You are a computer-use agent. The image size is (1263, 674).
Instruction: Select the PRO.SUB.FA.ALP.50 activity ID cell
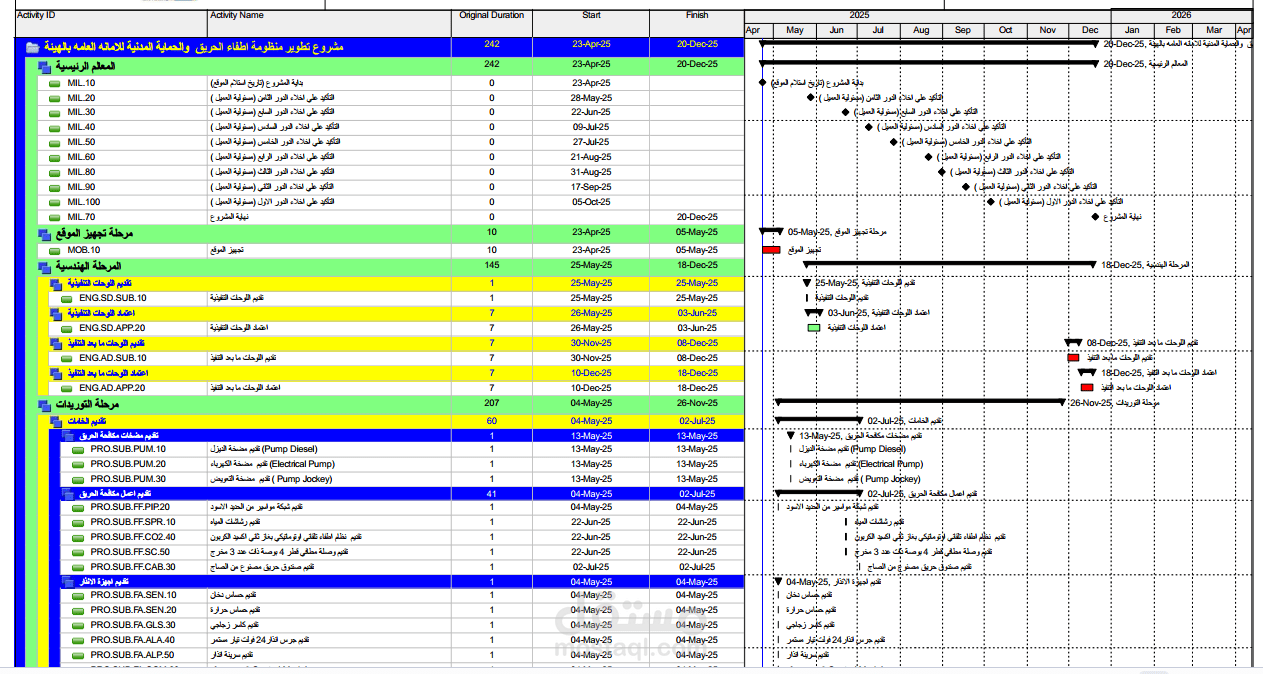(133, 655)
